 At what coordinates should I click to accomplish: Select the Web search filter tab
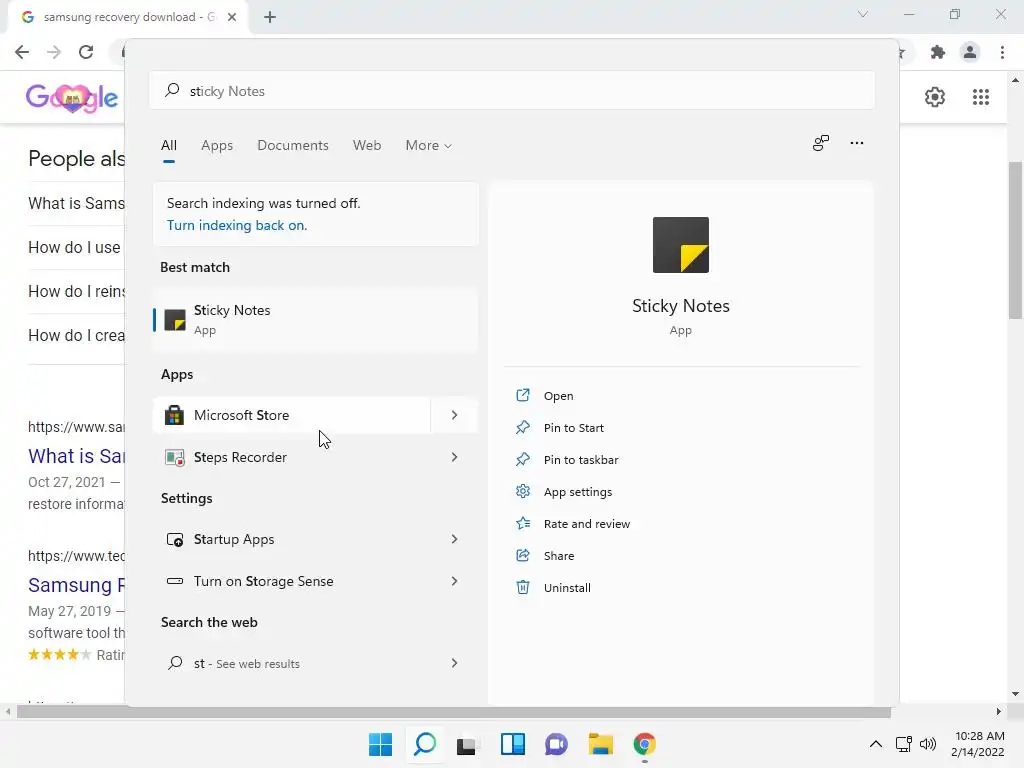367,146
